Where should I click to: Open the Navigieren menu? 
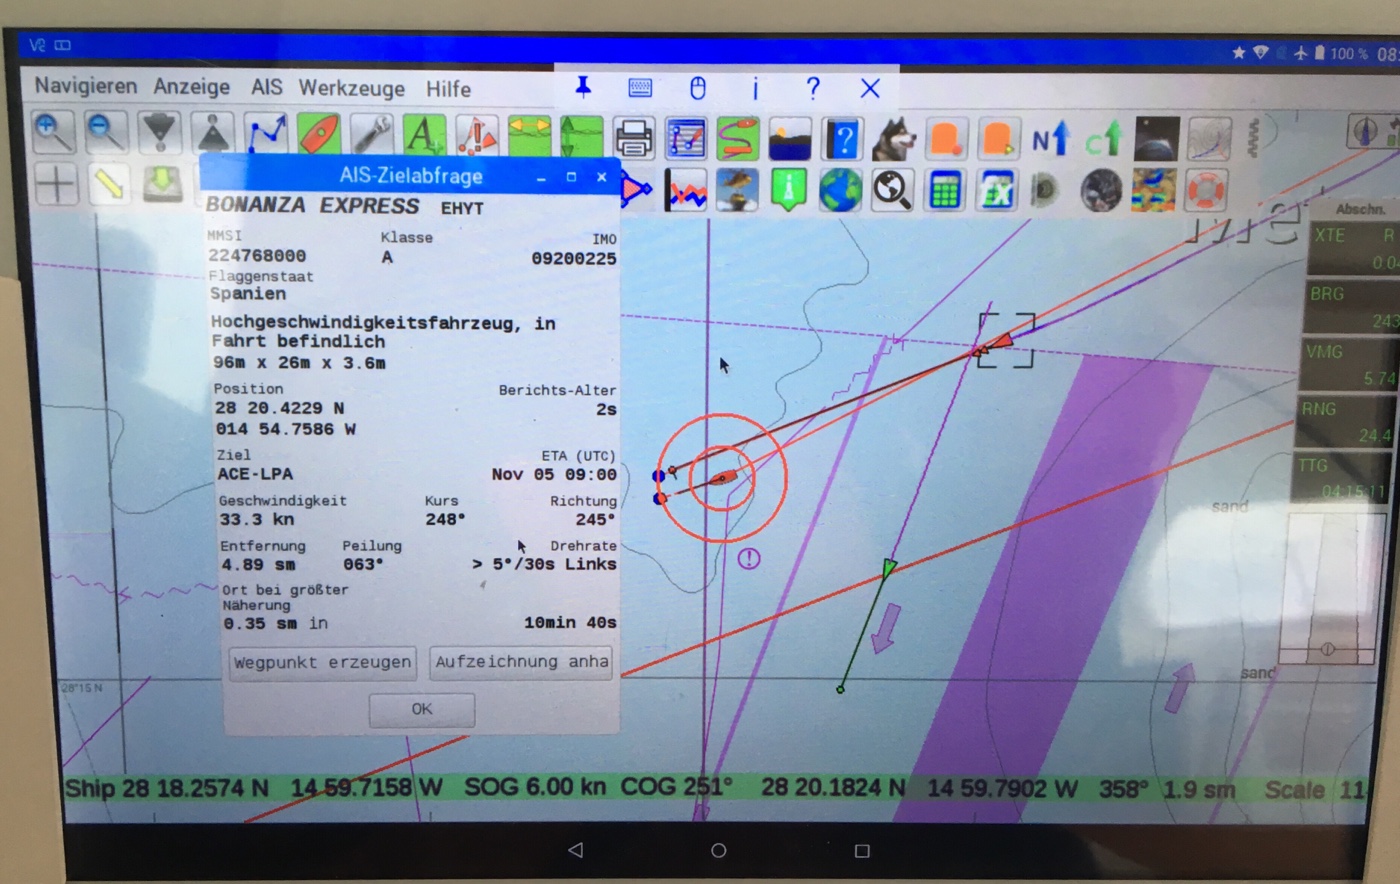86,86
